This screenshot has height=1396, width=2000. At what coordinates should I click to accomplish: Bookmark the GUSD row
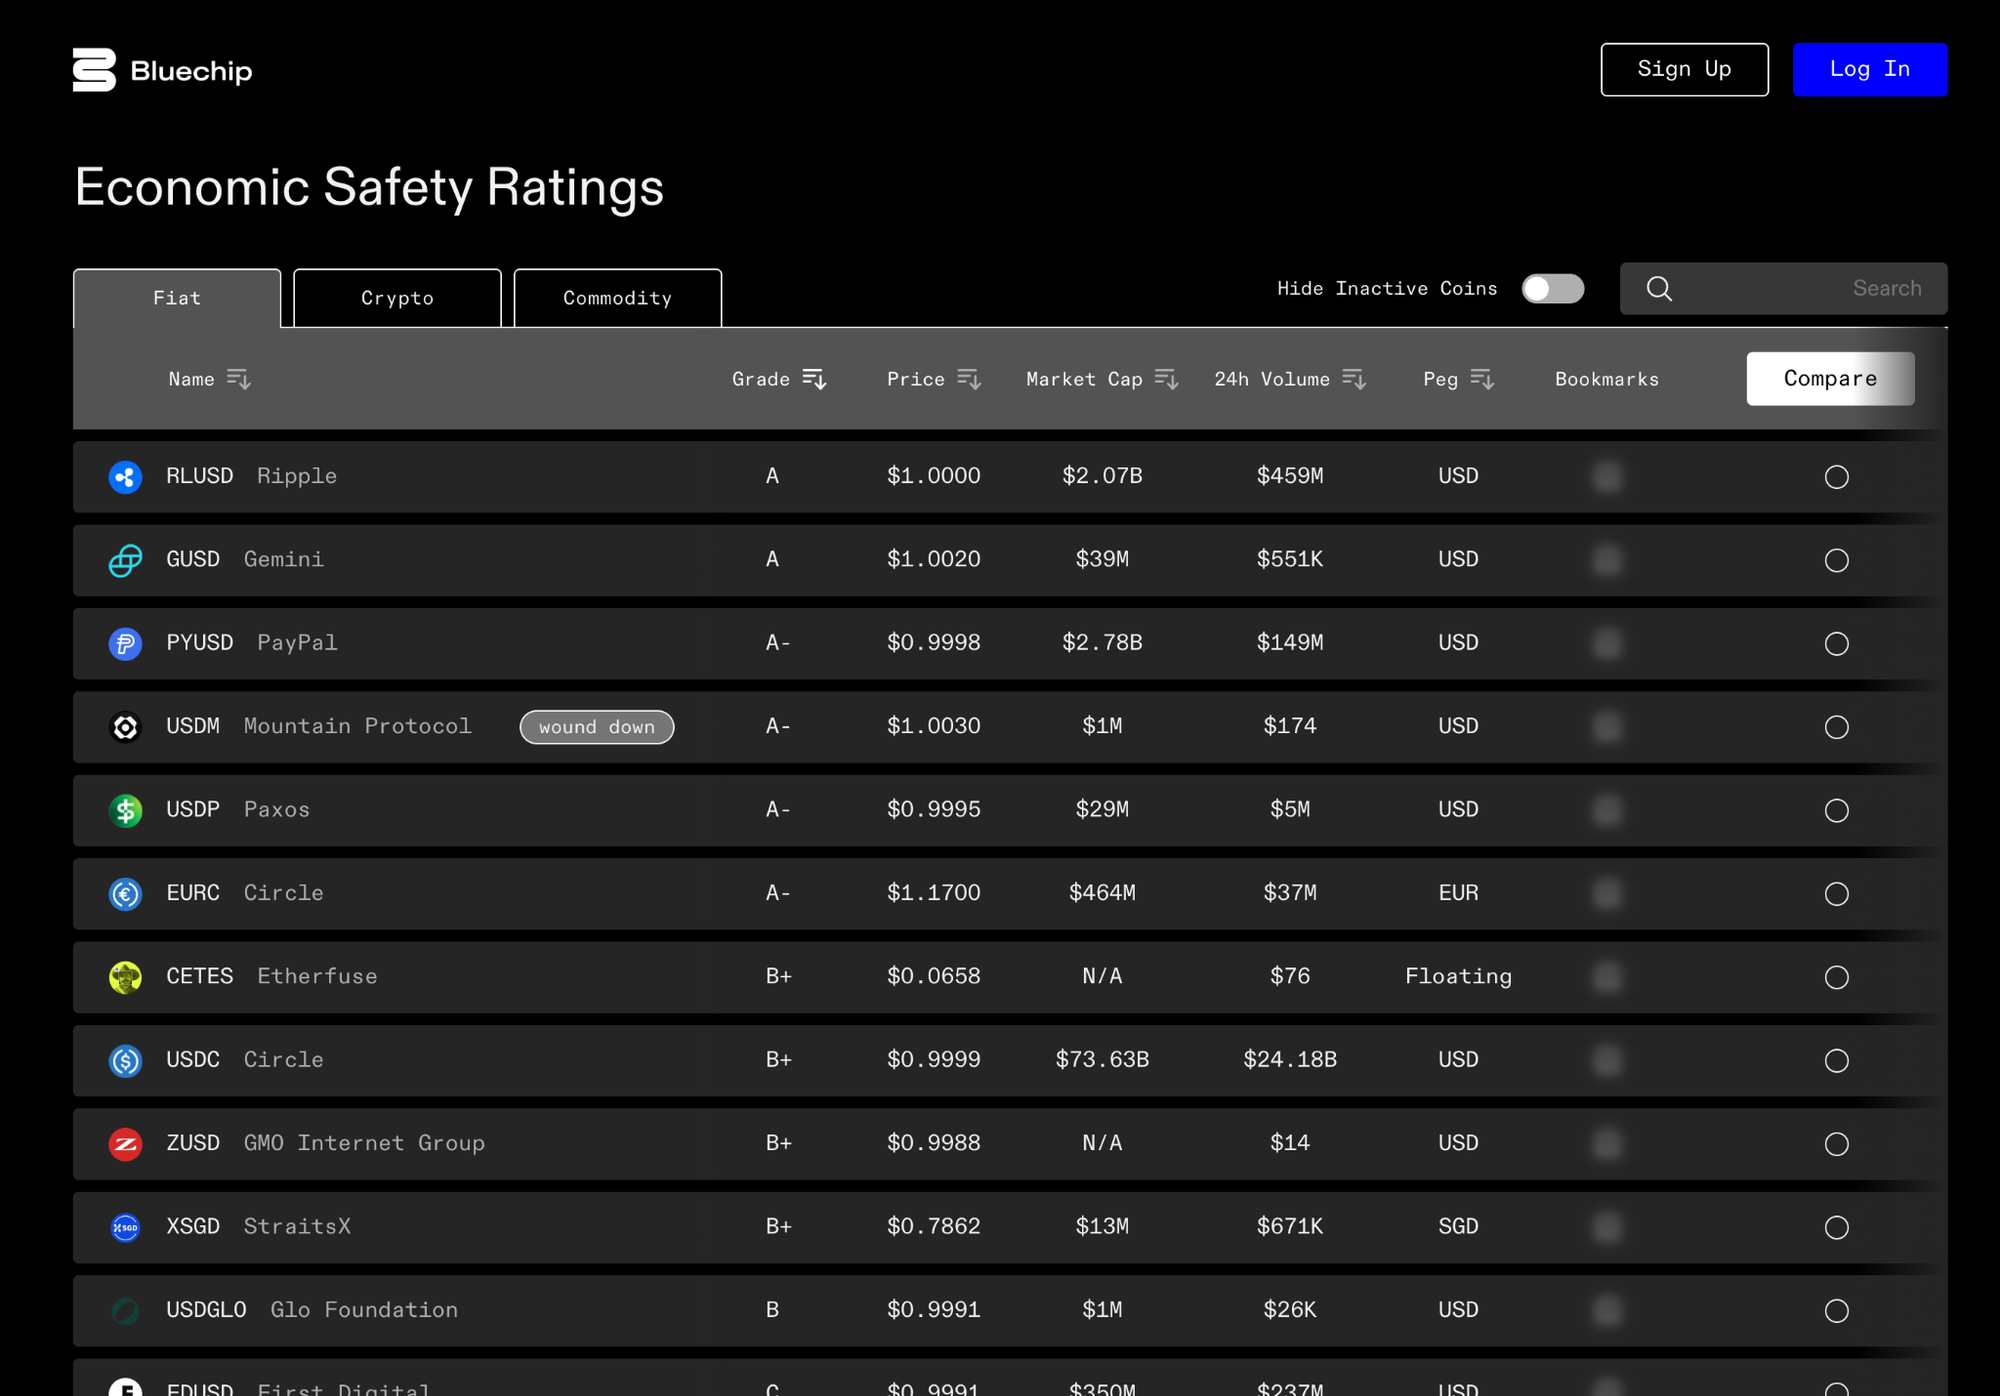[x=1607, y=560]
